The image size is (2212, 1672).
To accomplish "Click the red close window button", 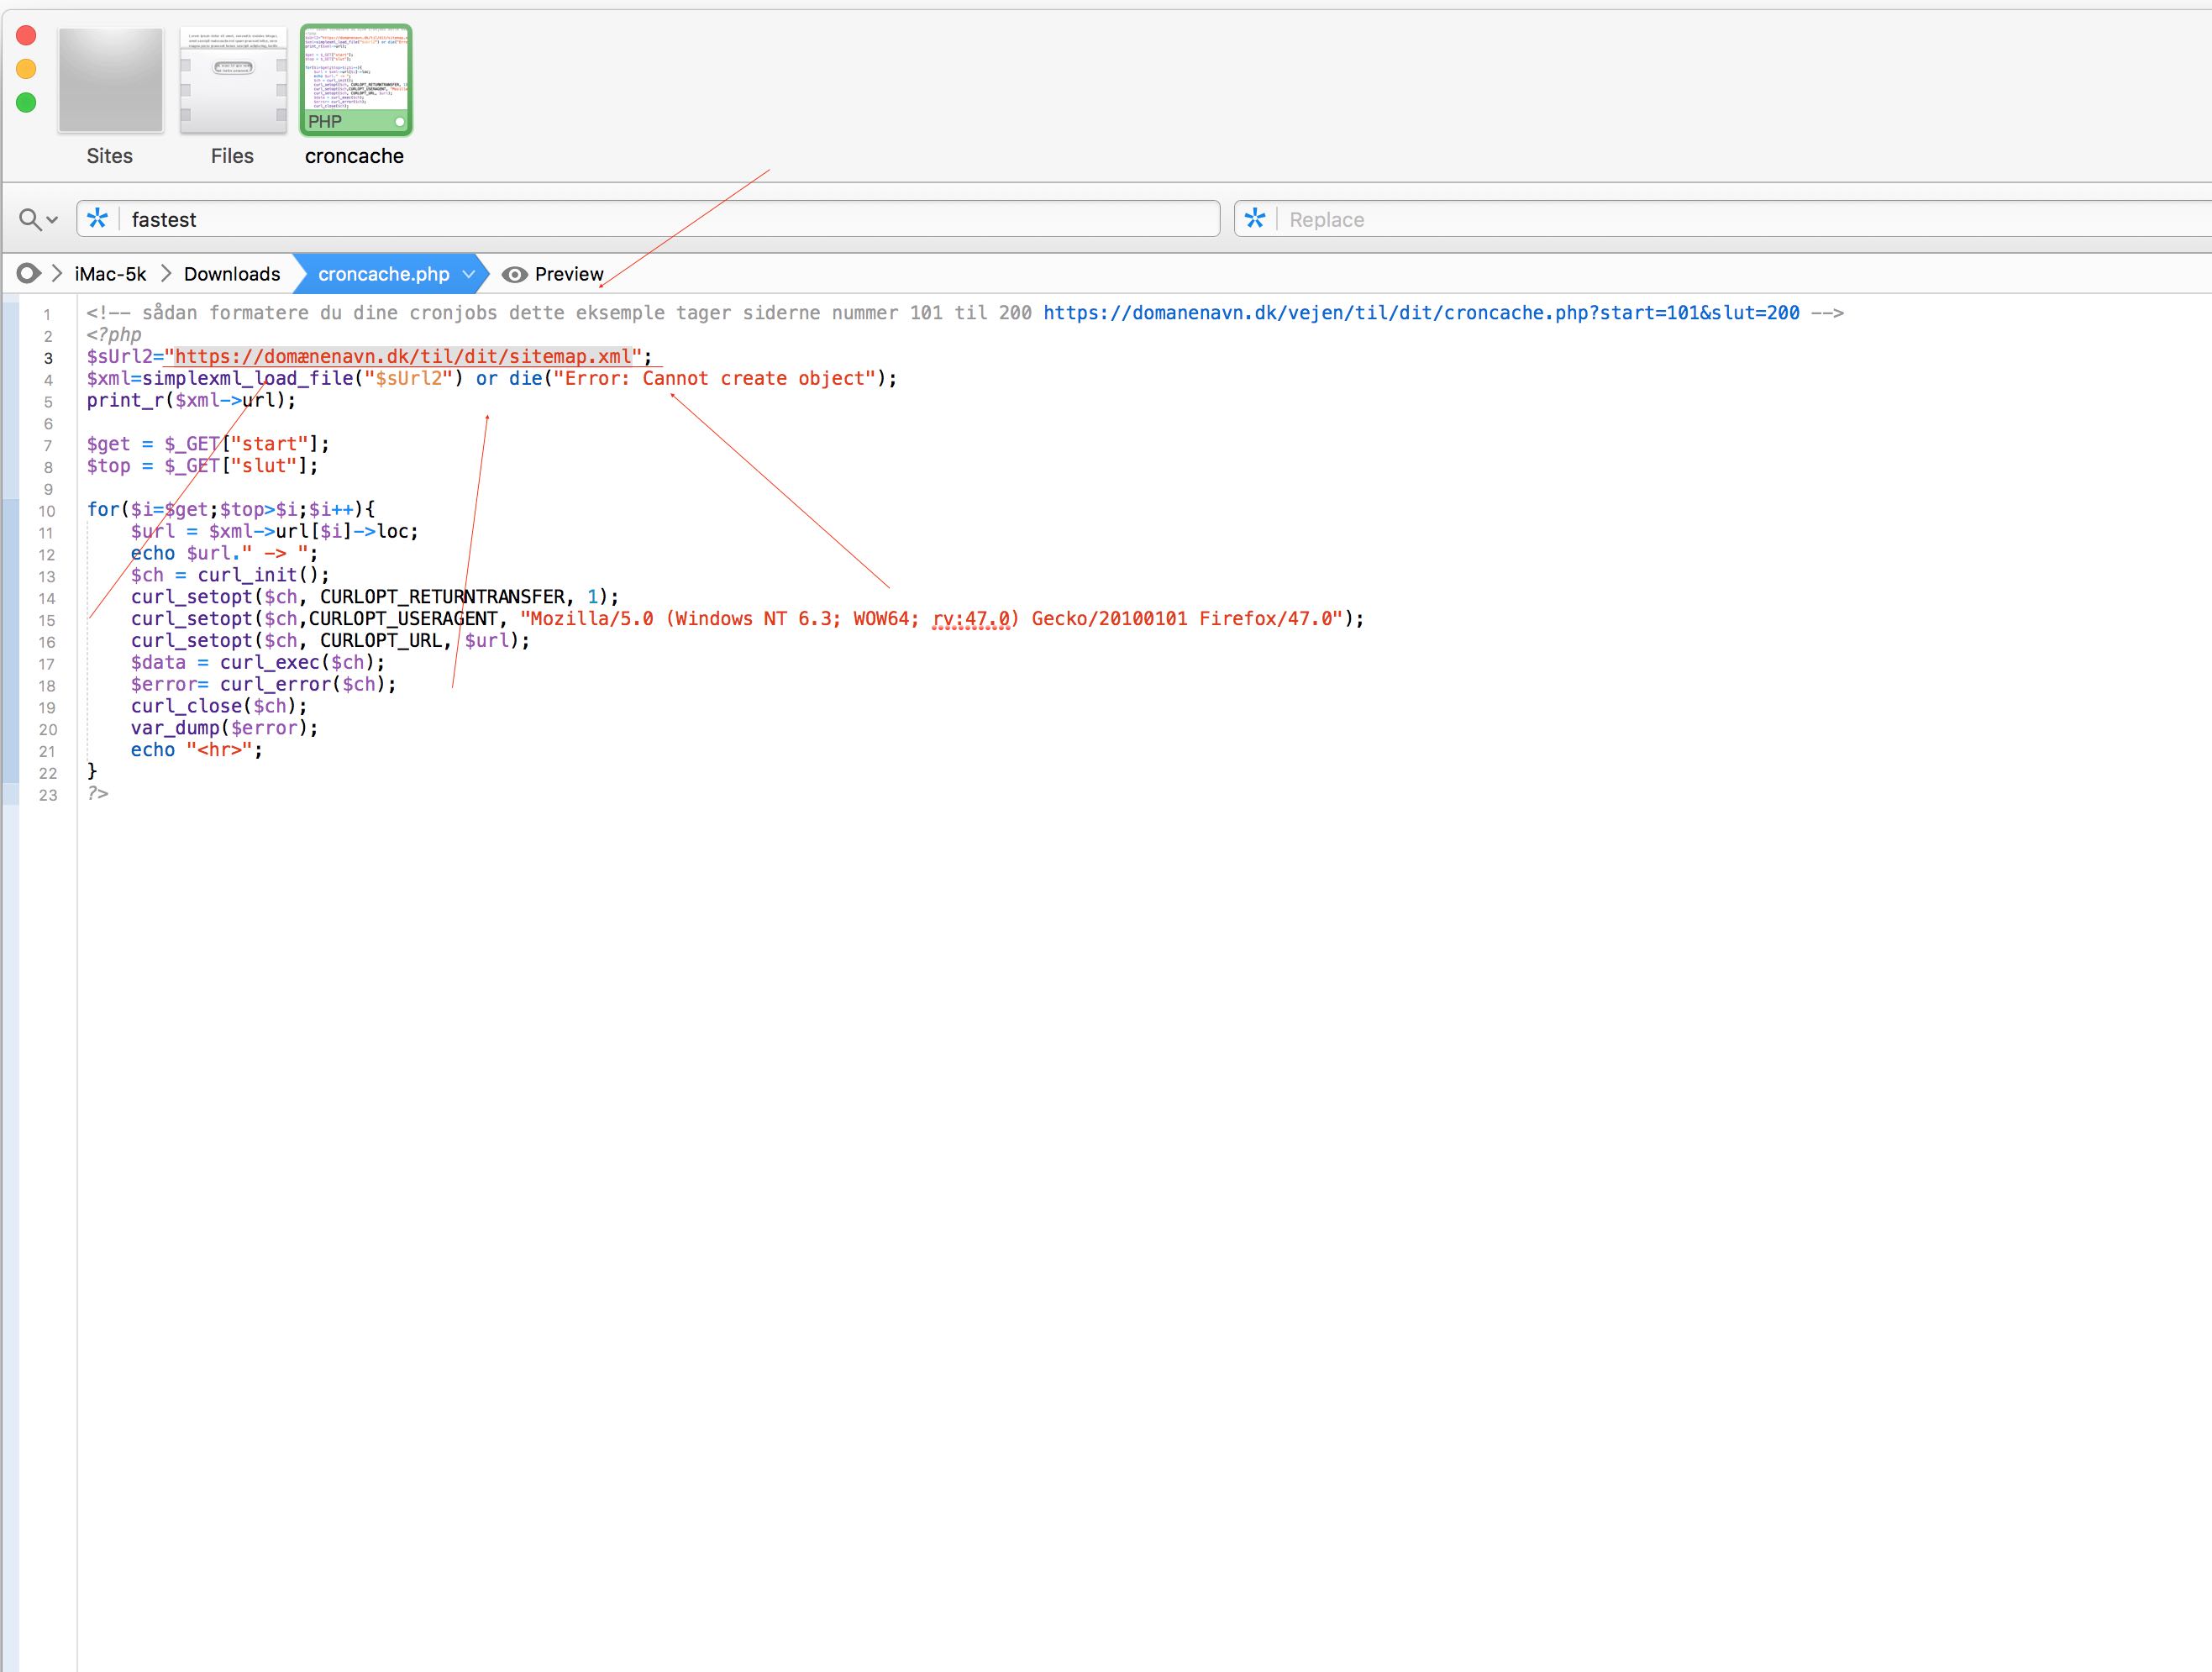I will pyautogui.click(x=27, y=36).
